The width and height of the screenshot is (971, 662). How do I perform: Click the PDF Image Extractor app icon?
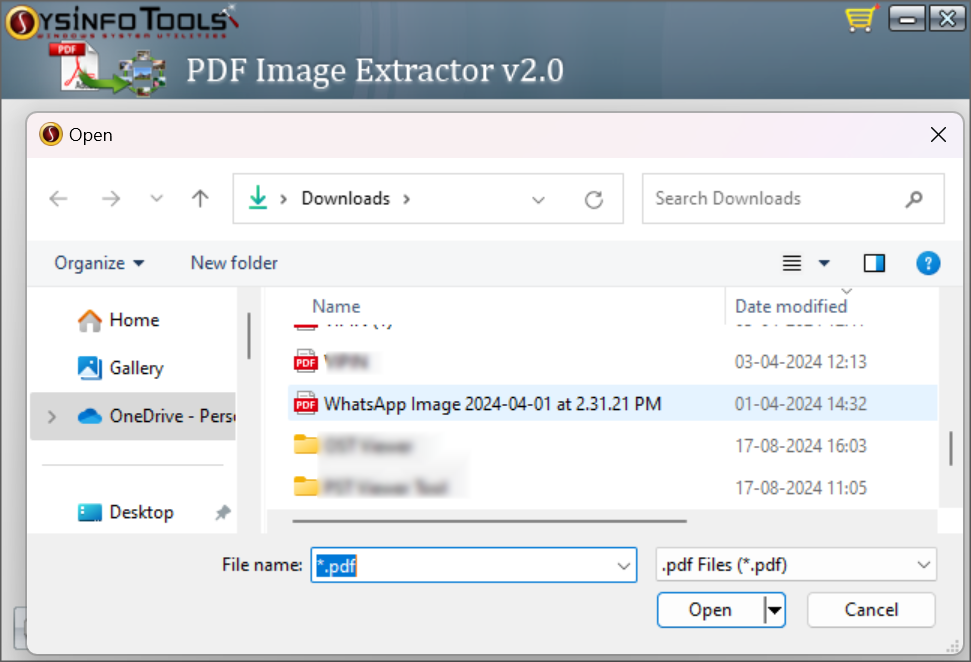(x=108, y=69)
